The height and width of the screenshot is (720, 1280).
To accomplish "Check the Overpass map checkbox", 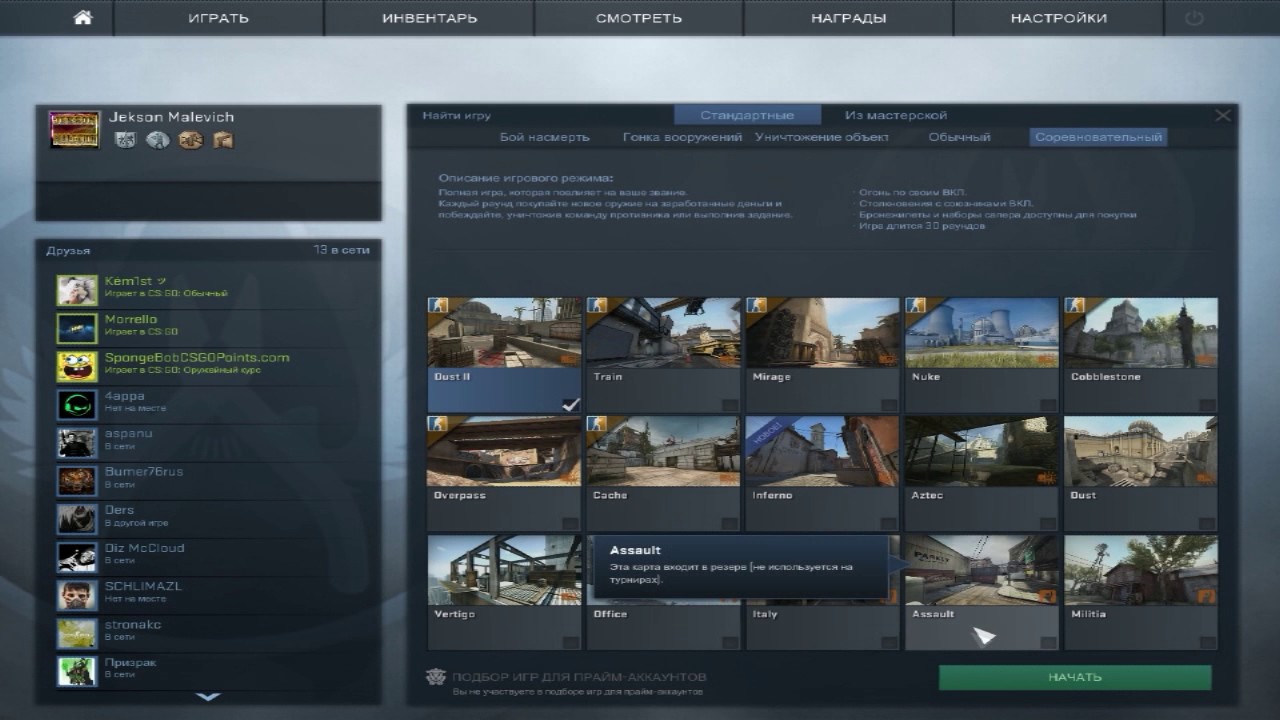I will click(570, 523).
